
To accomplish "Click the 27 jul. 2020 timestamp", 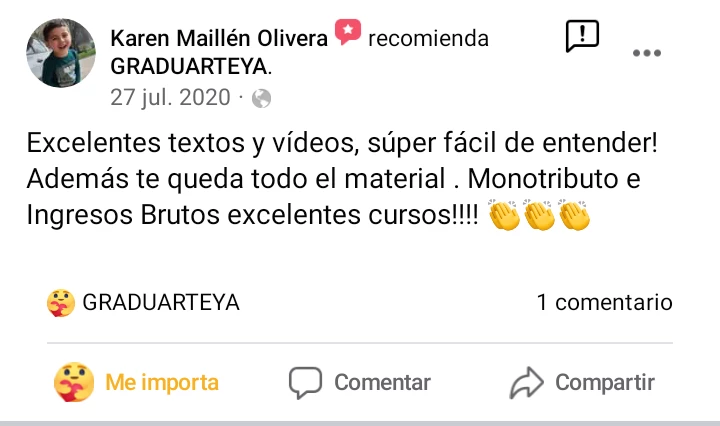I will [170, 98].
